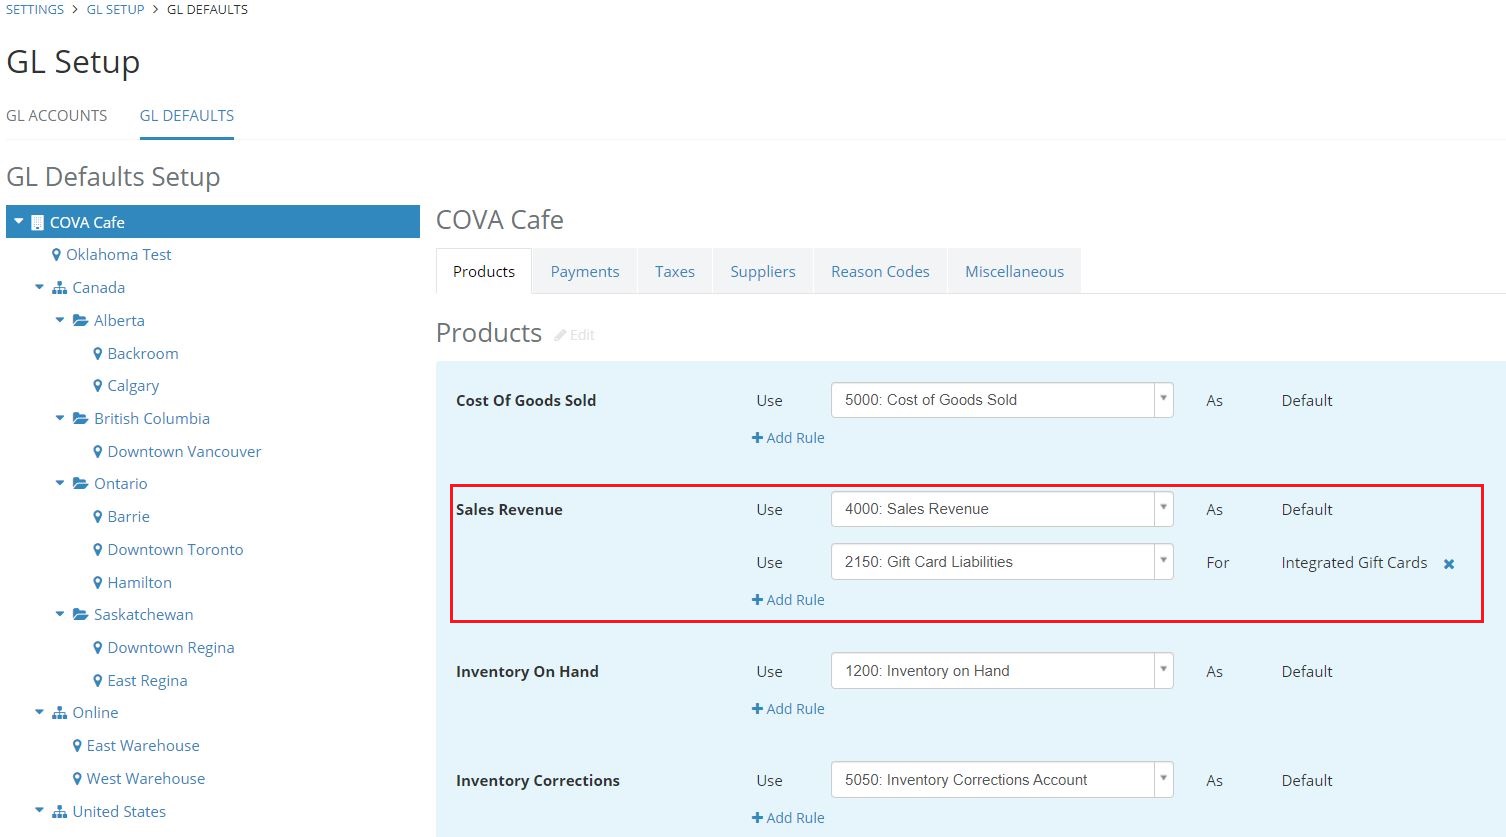
Task: Click the edit pencil icon beside Products
Action: coord(560,335)
